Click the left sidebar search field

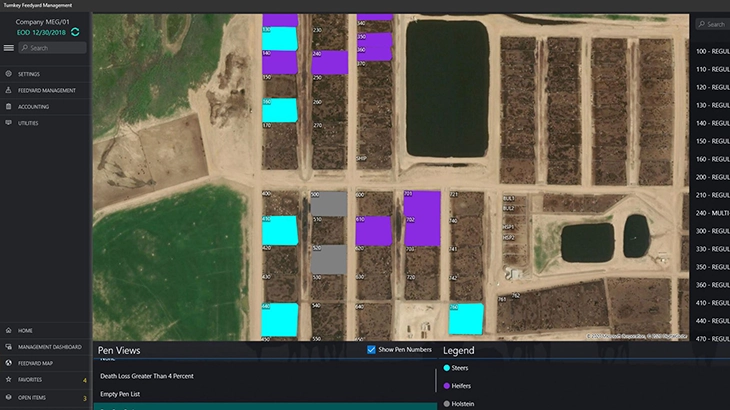(x=52, y=47)
